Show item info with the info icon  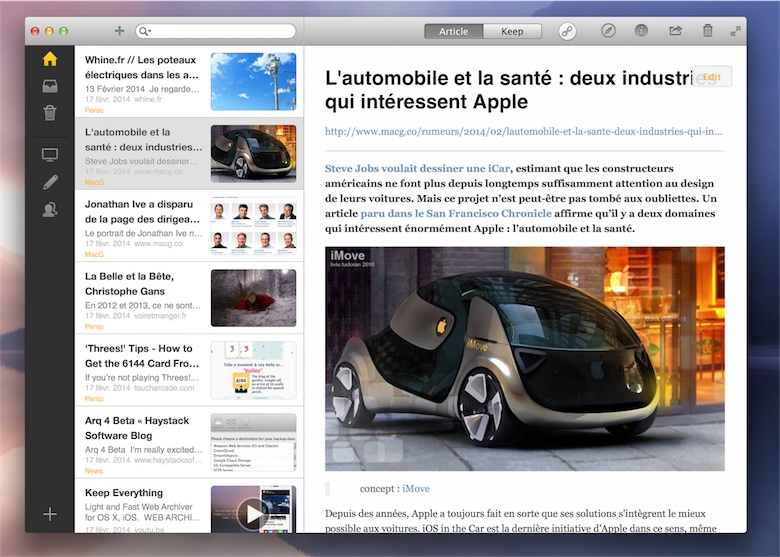(641, 31)
